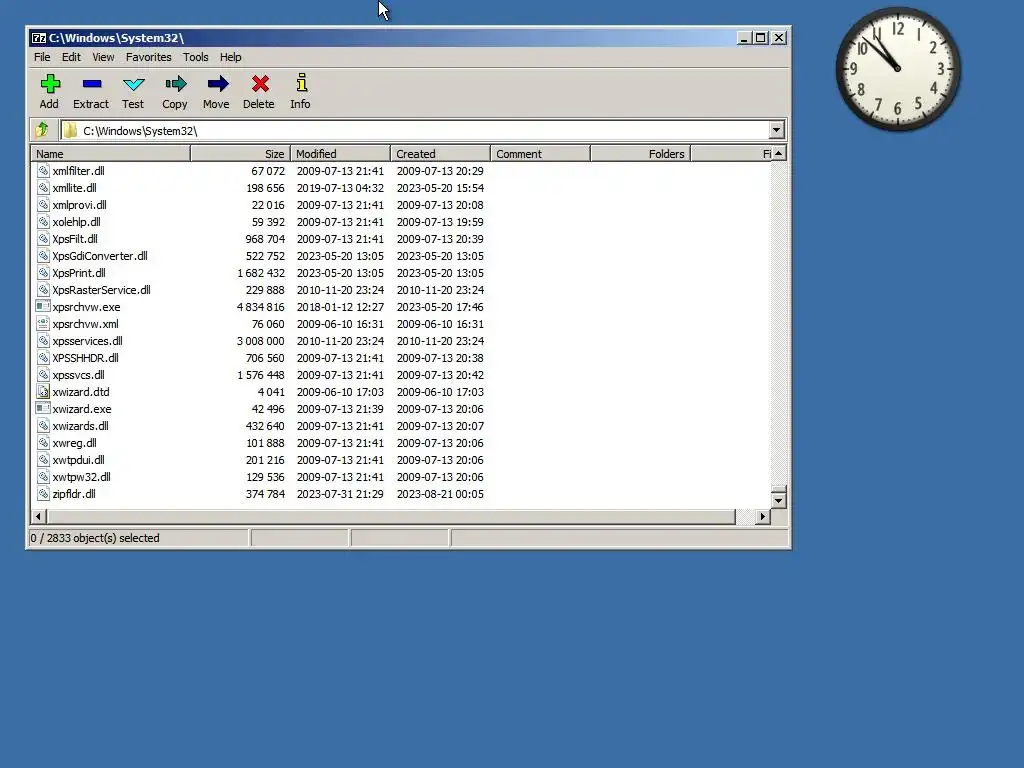The width and height of the screenshot is (1024, 768).
Task: Open the Edit menu
Action: (x=71, y=57)
